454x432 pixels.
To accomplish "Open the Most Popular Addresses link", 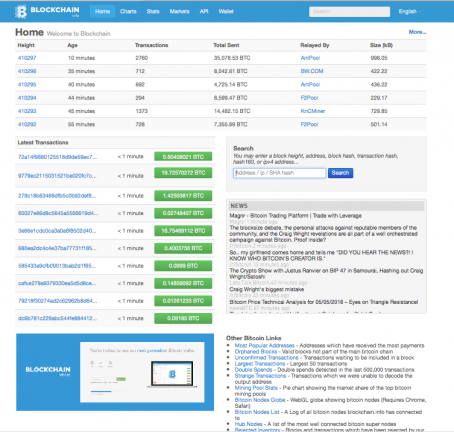I will [265, 346].
